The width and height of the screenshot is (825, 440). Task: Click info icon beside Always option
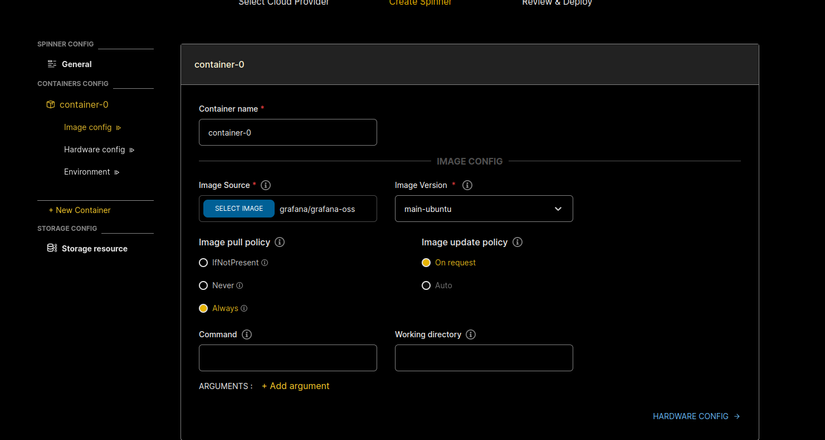[244, 308]
